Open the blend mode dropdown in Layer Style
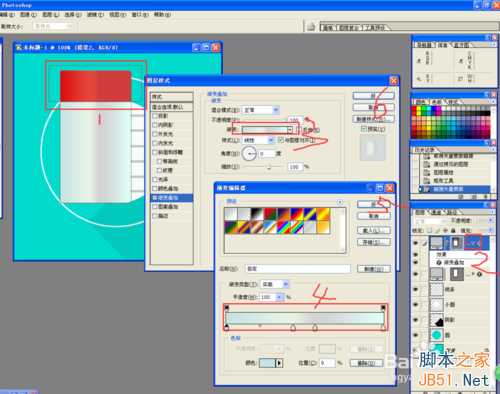This screenshot has width=500, height=394. (260, 110)
